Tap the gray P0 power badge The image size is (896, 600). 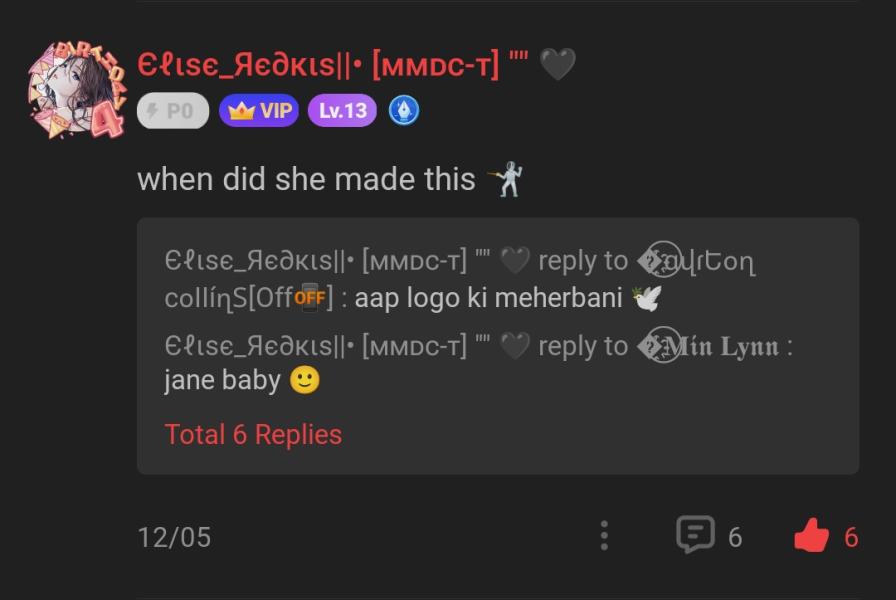coord(172,110)
